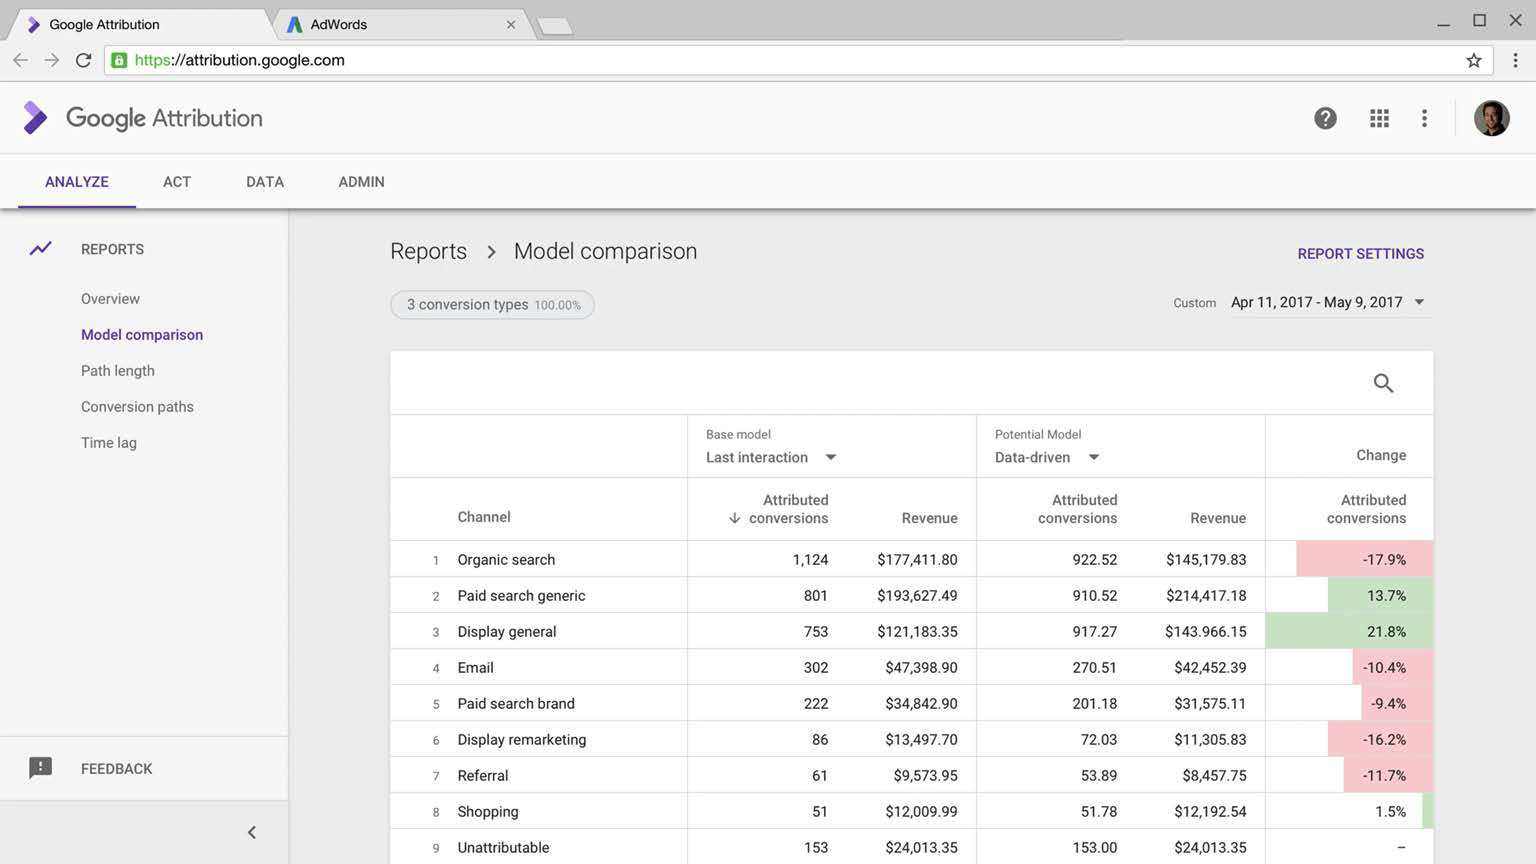Click the $214,417.18 revenue cell
1536x864 pixels.
1206,595
